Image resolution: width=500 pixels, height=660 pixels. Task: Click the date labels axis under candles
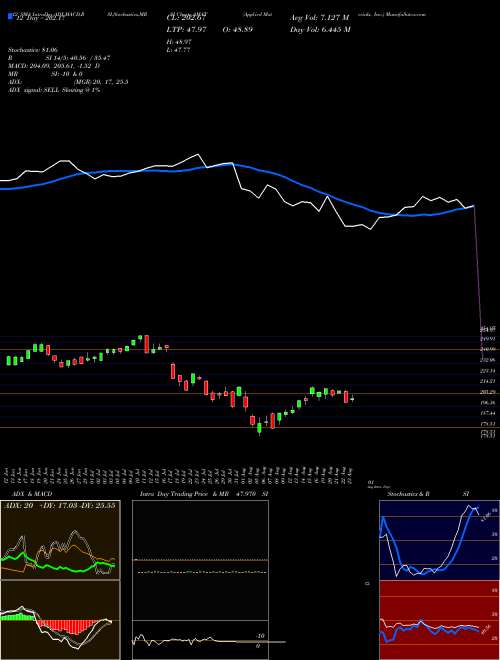click(x=180, y=476)
